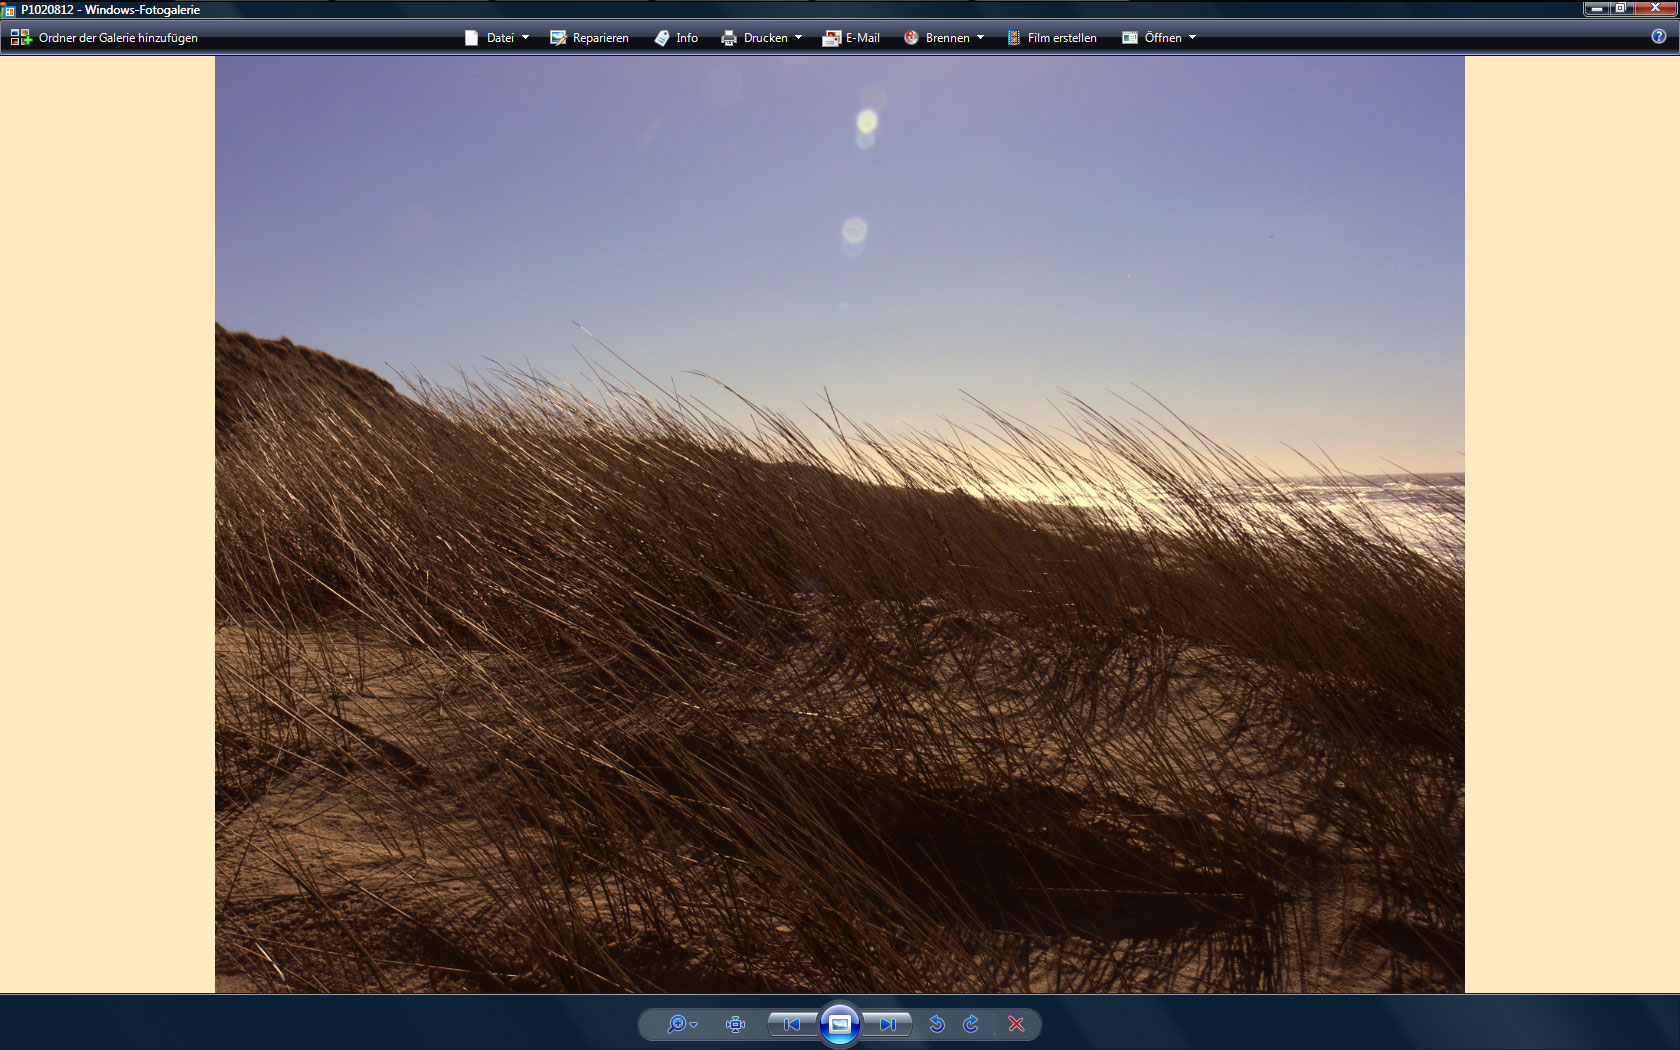Rotate the photo counterclockwise
This screenshot has width=1680, height=1050.
click(937, 1024)
